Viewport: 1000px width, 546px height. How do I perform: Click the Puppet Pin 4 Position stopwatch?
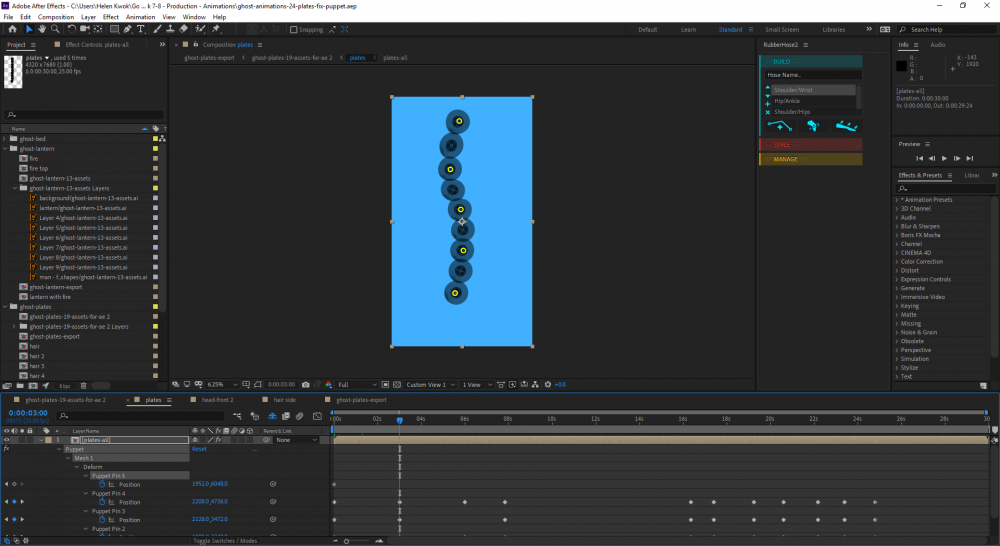[x=102, y=502]
